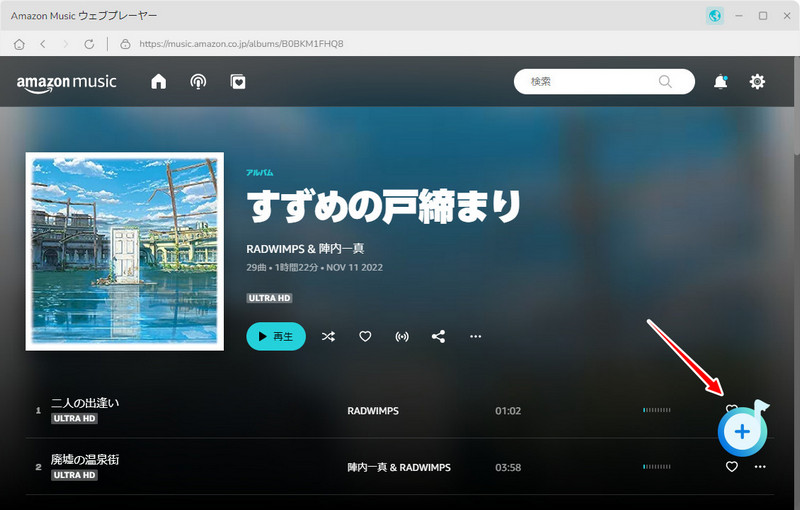Like the album with heart icon
The image size is (800, 510).
coord(365,337)
